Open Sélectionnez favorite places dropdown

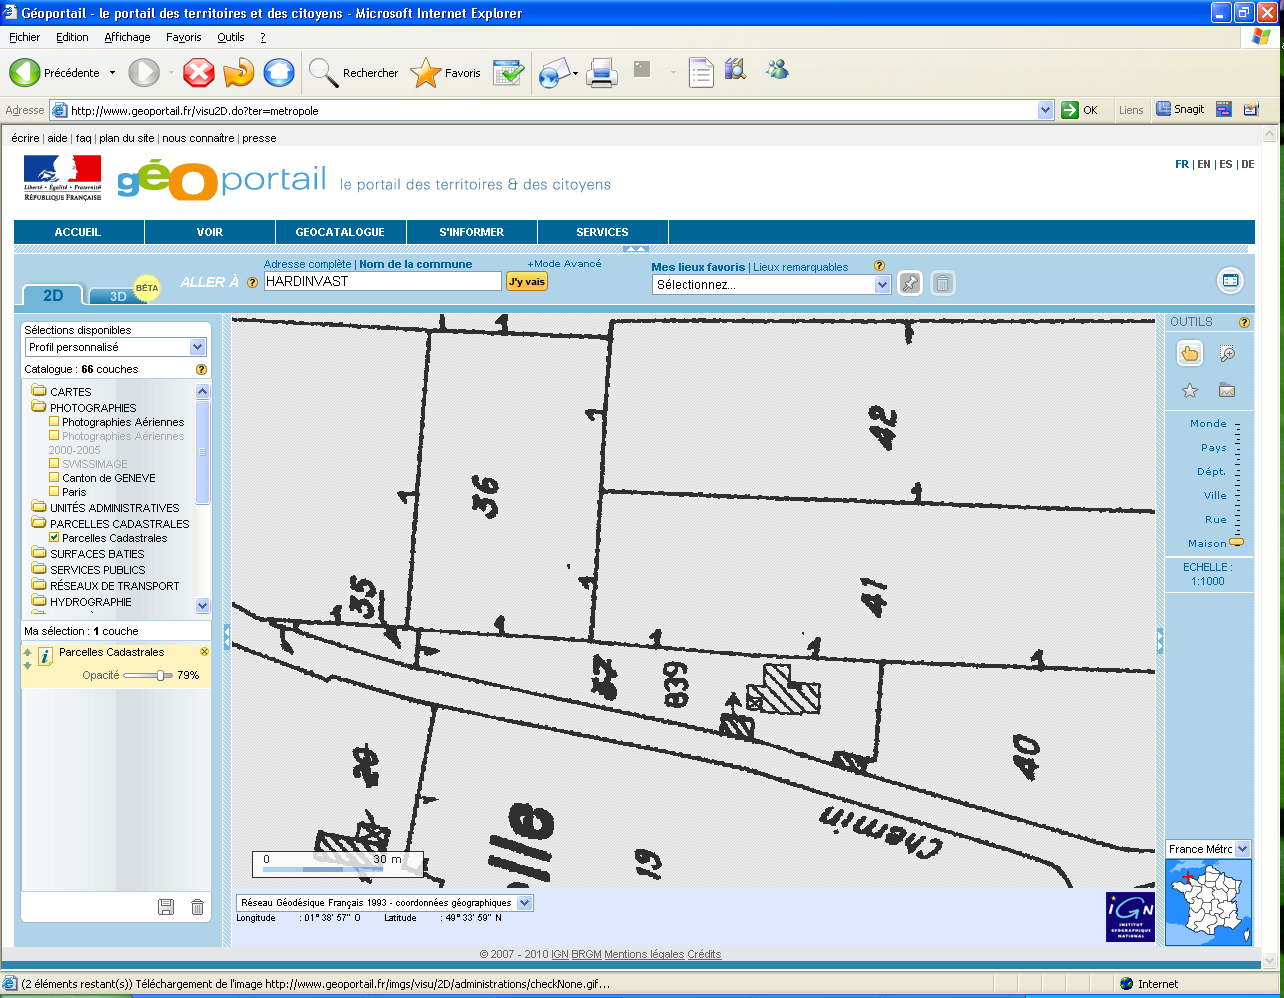(x=771, y=285)
